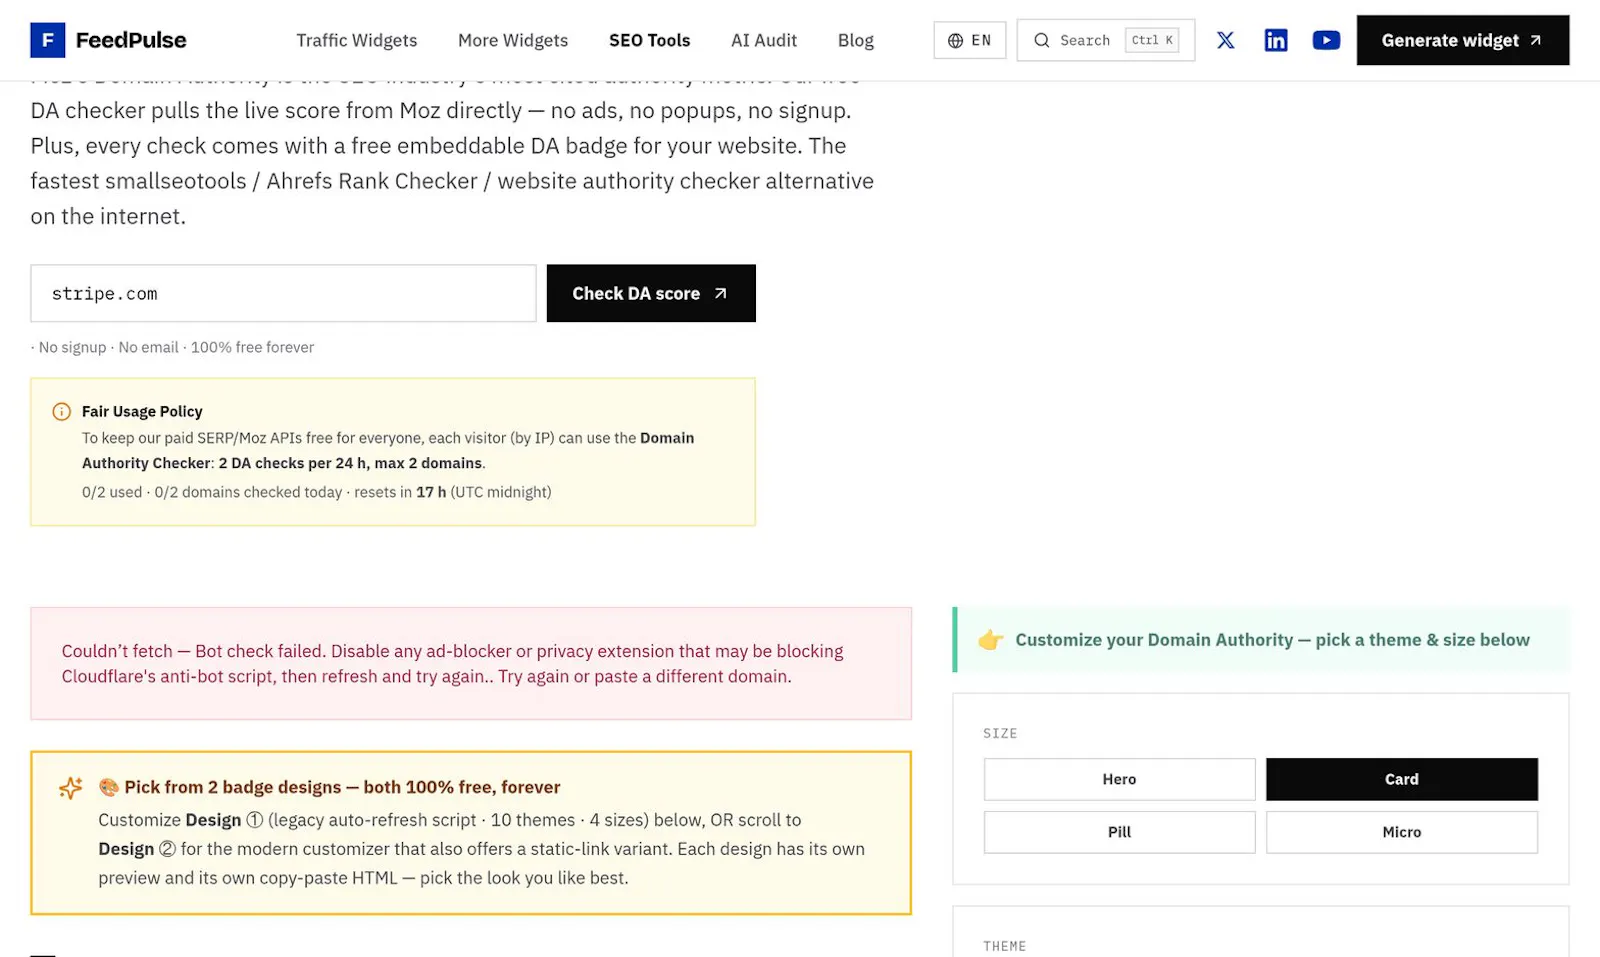Image resolution: width=1600 pixels, height=957 pixels.
Task: Select the Pill size option
Action: (1119, 832)
